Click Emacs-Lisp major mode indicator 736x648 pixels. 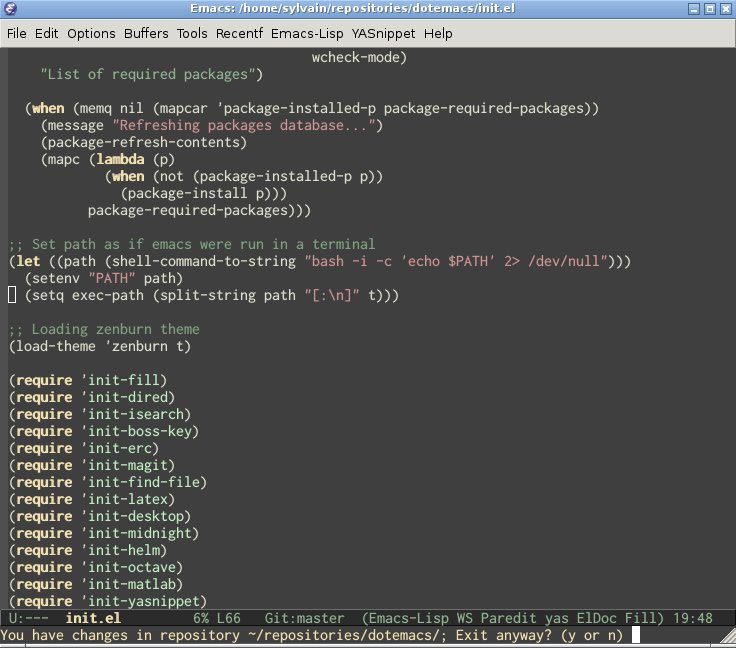408,618
